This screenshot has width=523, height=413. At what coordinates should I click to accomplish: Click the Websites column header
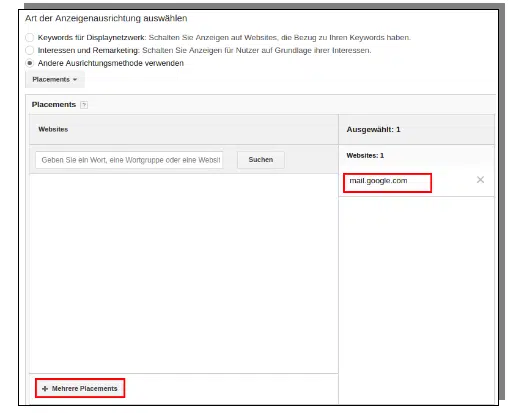[x=53, y=129]
